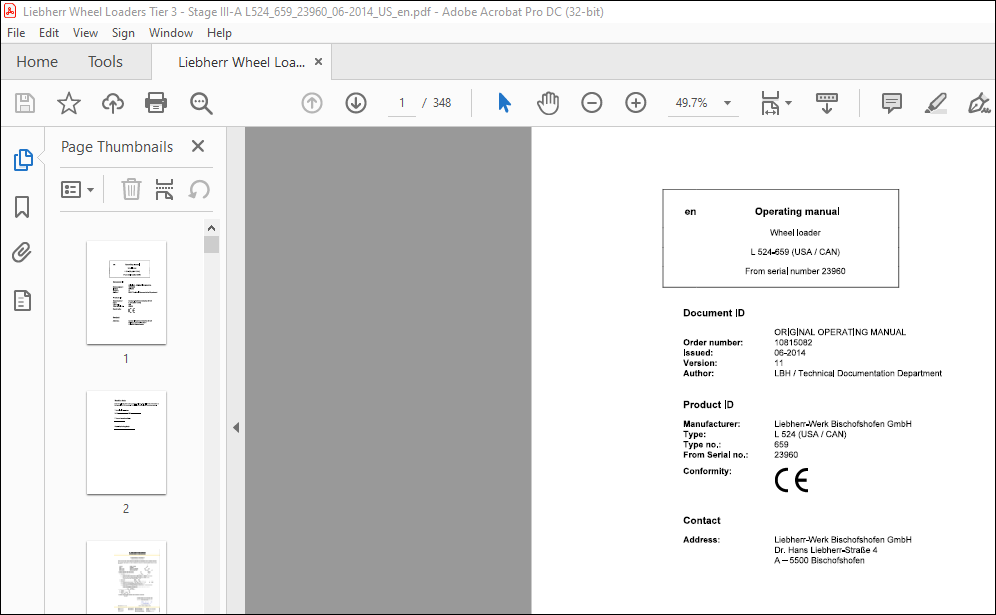This screenshot has width=996, height=615.
Task: Close the Liebherr Wheel Loa... document tab
Action: tap(319, 62)
